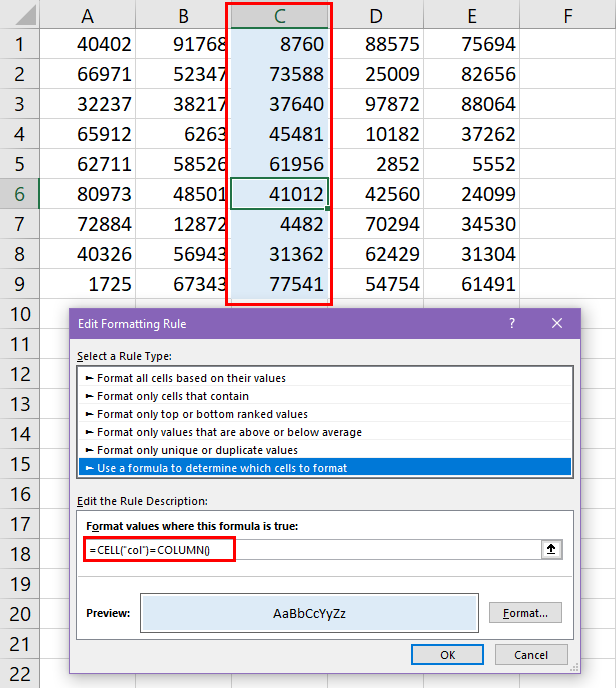Select column B header
Viewport: 616px width, 688px height.
(x=183, y=16)
